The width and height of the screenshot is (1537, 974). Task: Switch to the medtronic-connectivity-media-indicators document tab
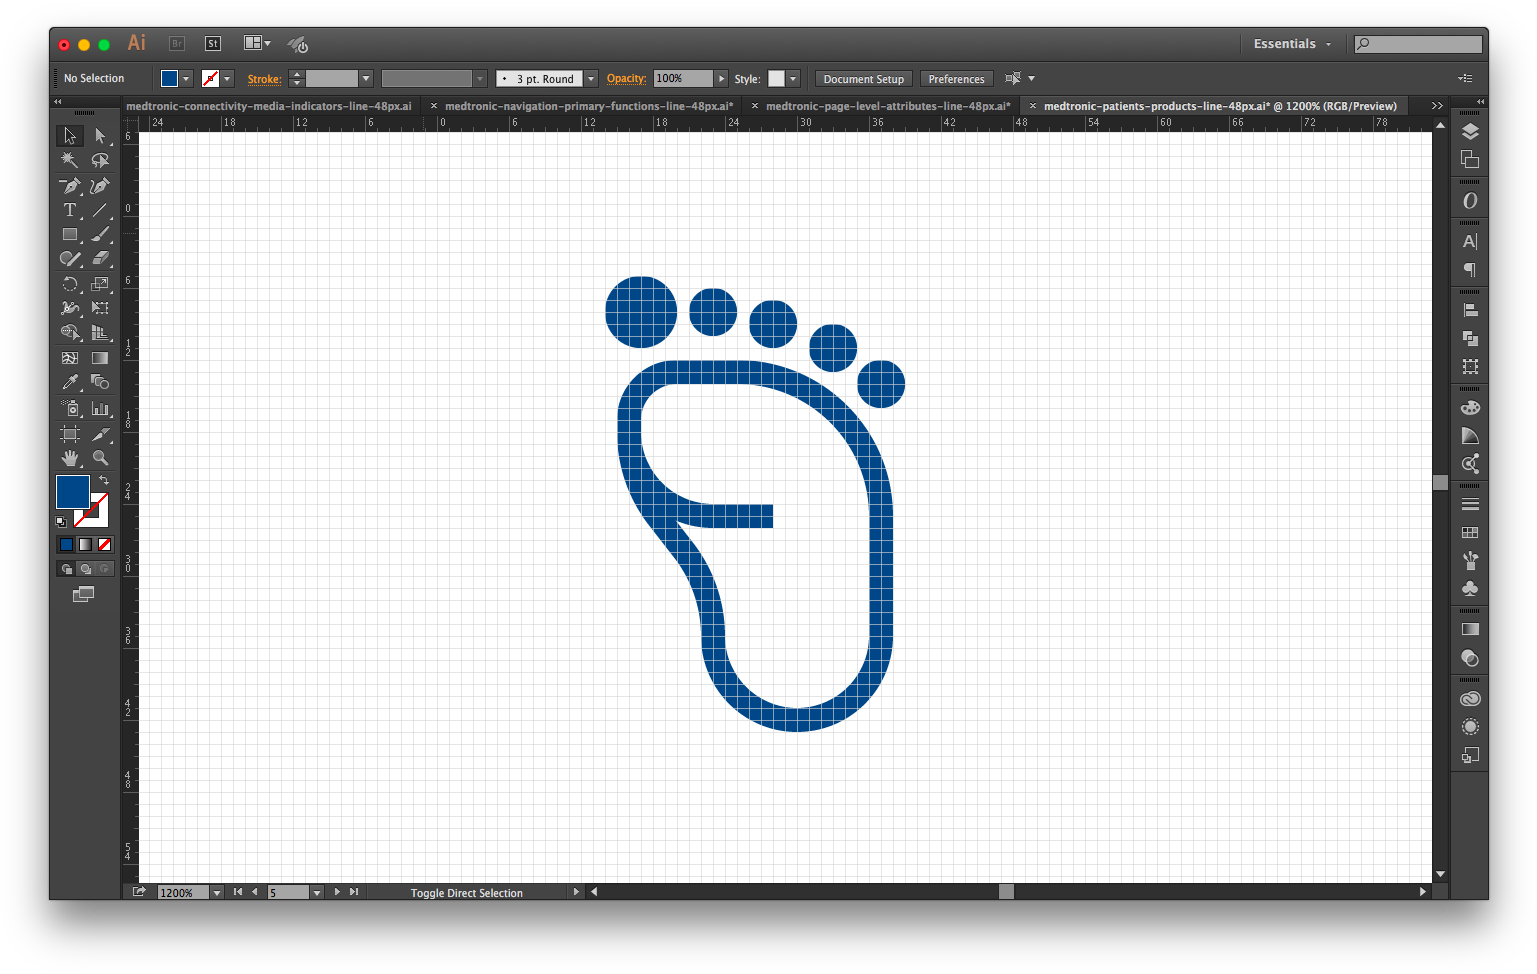[x=270, y=105]
